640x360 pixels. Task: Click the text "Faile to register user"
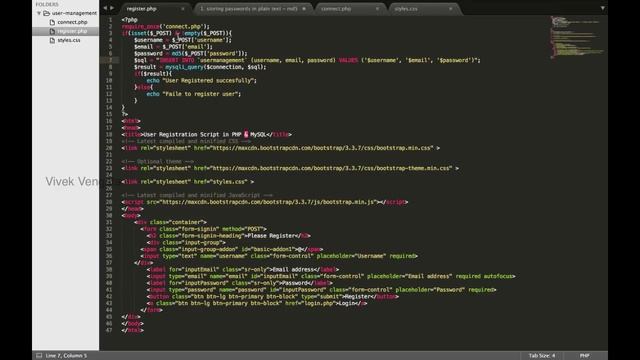pyautogui.click(x=200, y=94)
